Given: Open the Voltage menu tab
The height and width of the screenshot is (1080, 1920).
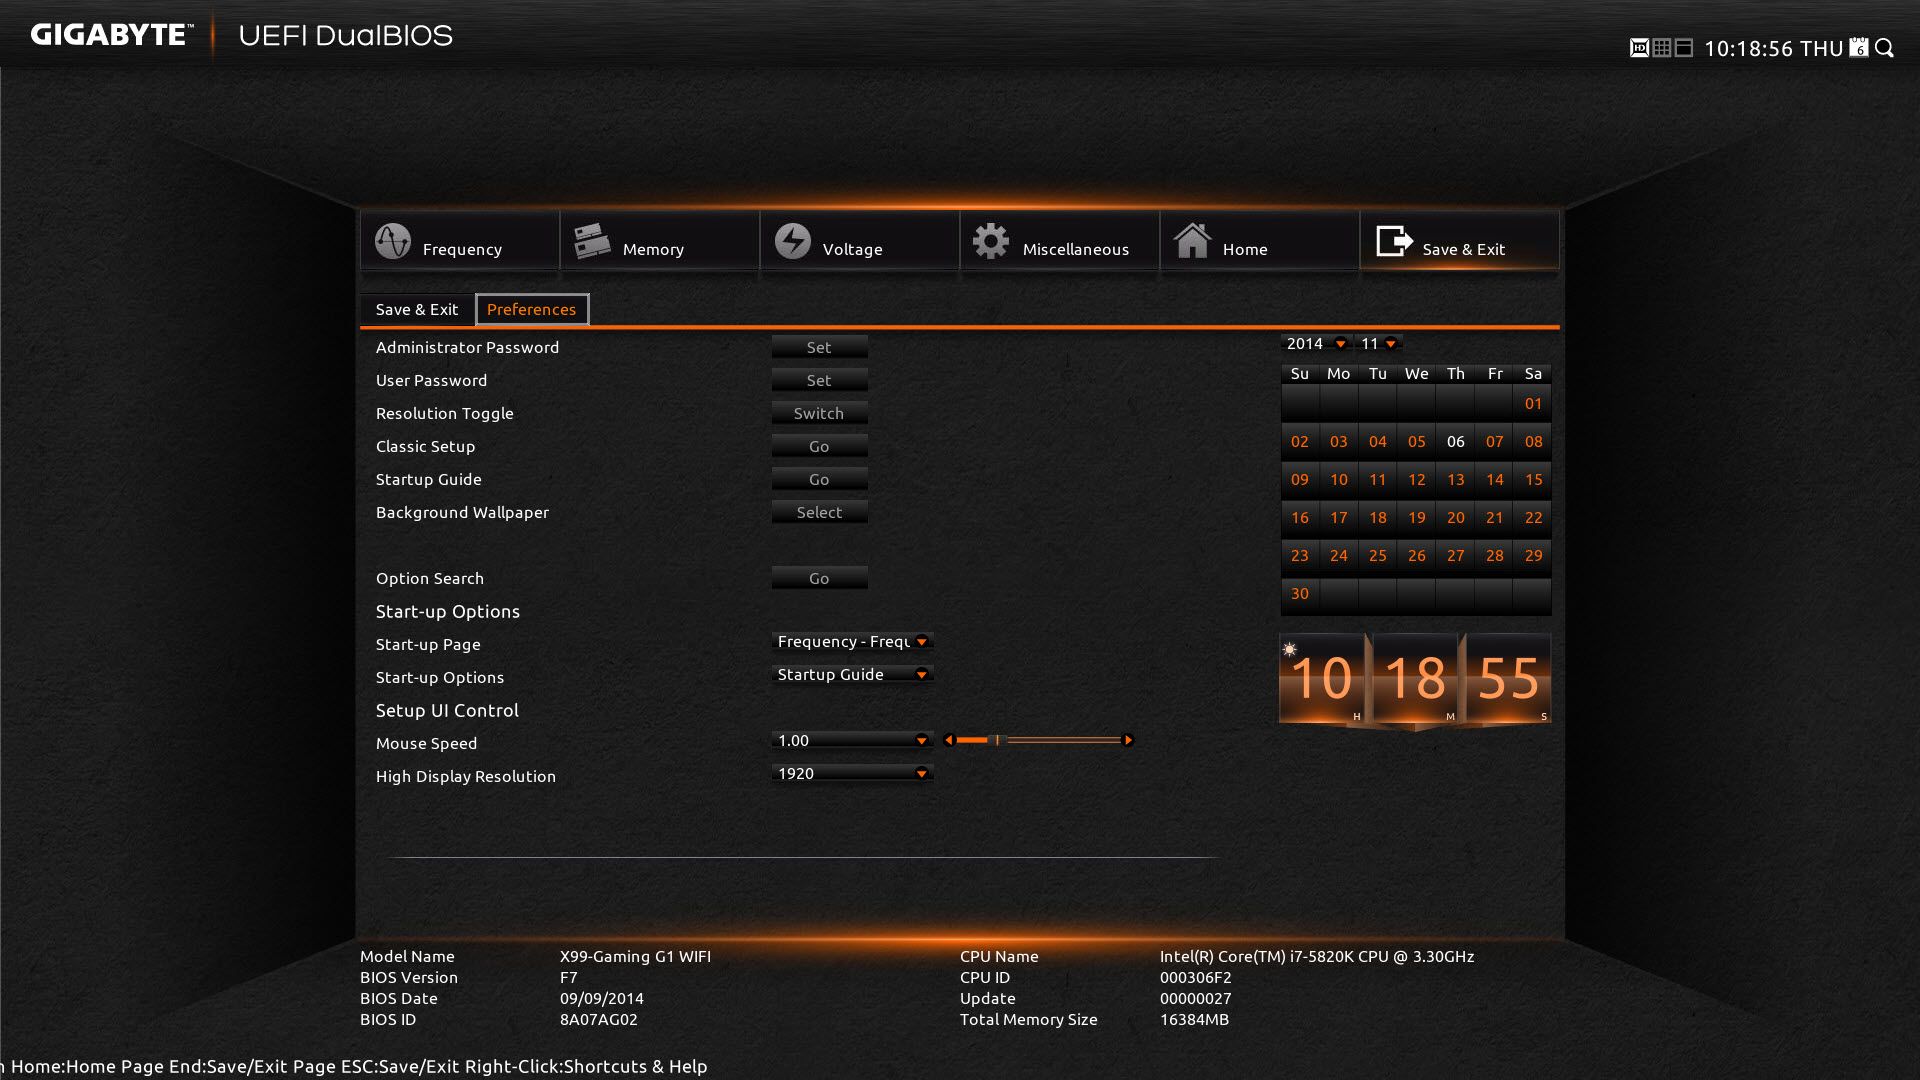Looking at the screenshot, I should (860, 240).
